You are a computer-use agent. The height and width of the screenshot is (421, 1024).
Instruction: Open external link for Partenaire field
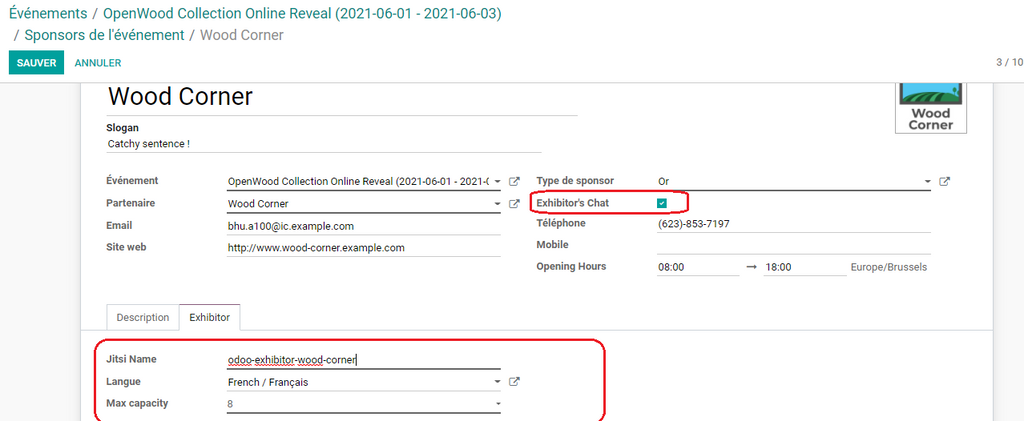pyautogui.click(x=514, y=204)
